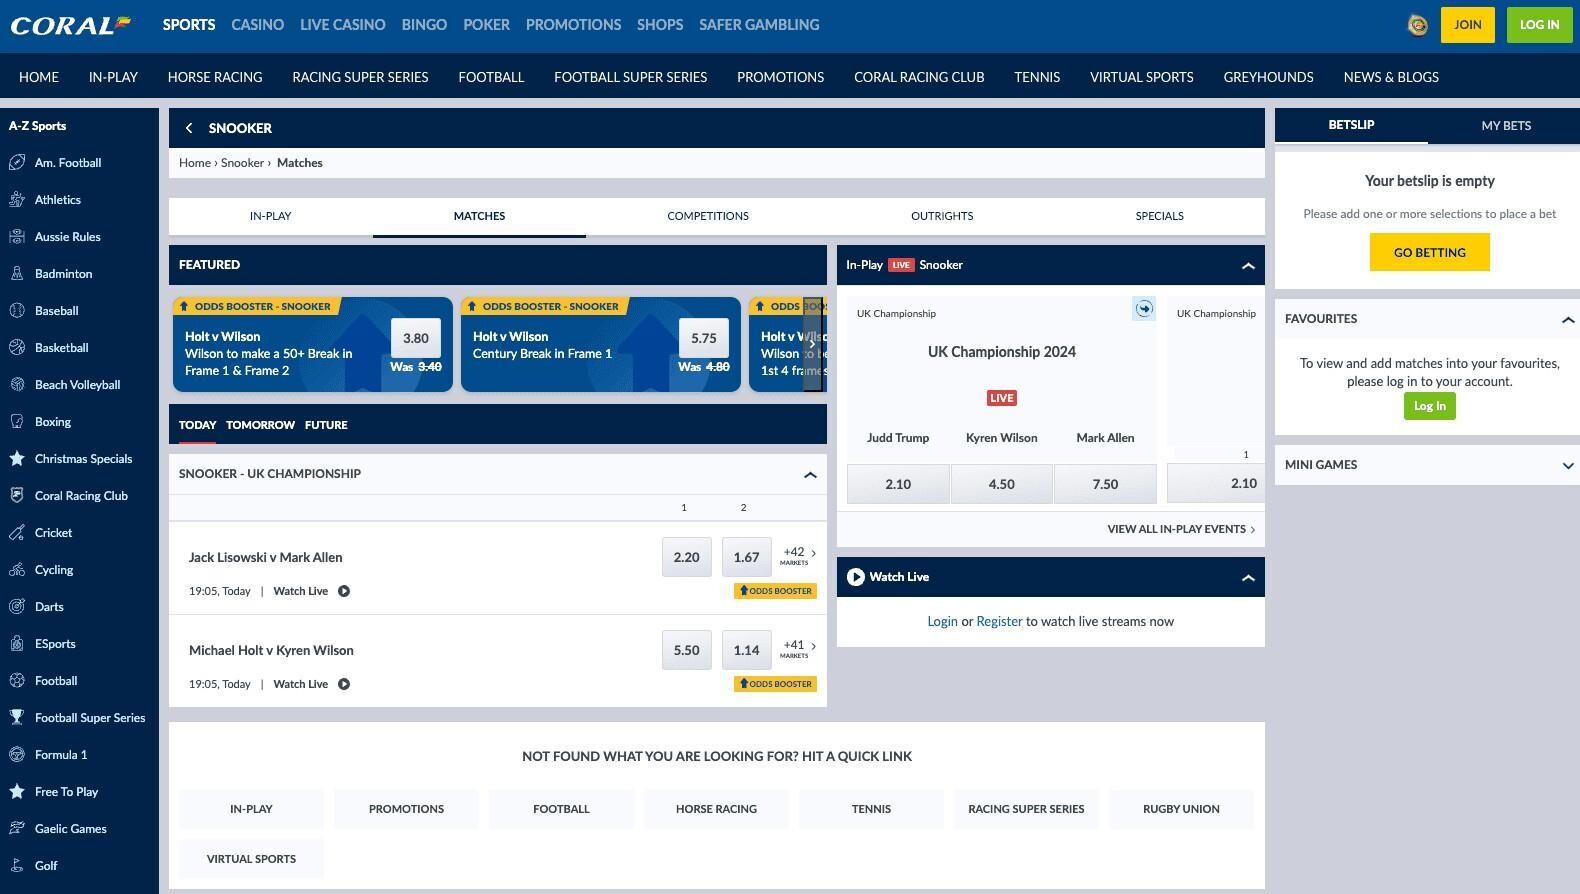
Task: Click the Aussie Rules sidebar icon
Action: click(17, 237)
